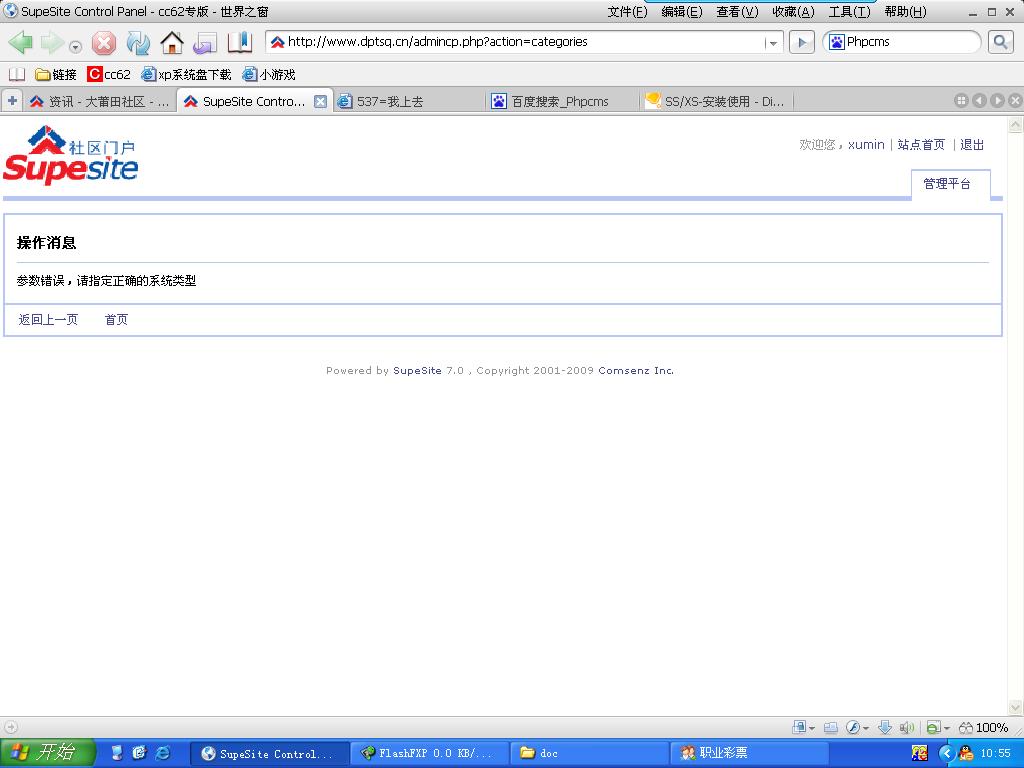Viewport: 1024px width, 768px height.
Task: Click the green Back arrow button
Action: coord(20,42)
